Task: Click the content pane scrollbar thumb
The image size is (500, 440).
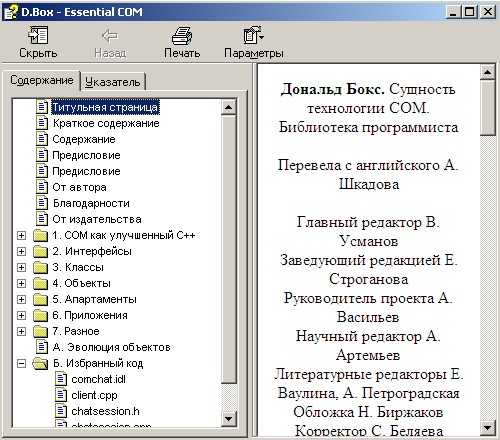Action: [488, 107]
